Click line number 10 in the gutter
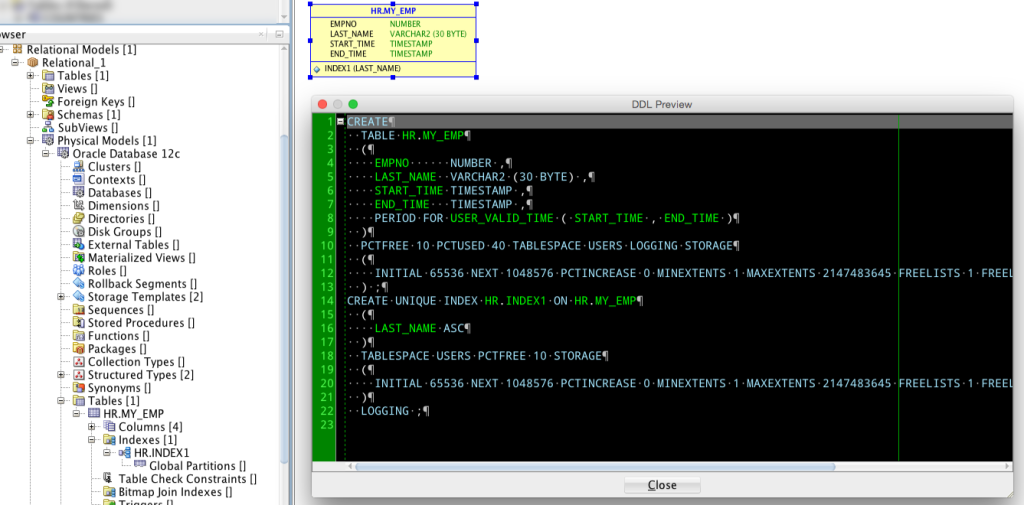 click(x=328, y=246)
